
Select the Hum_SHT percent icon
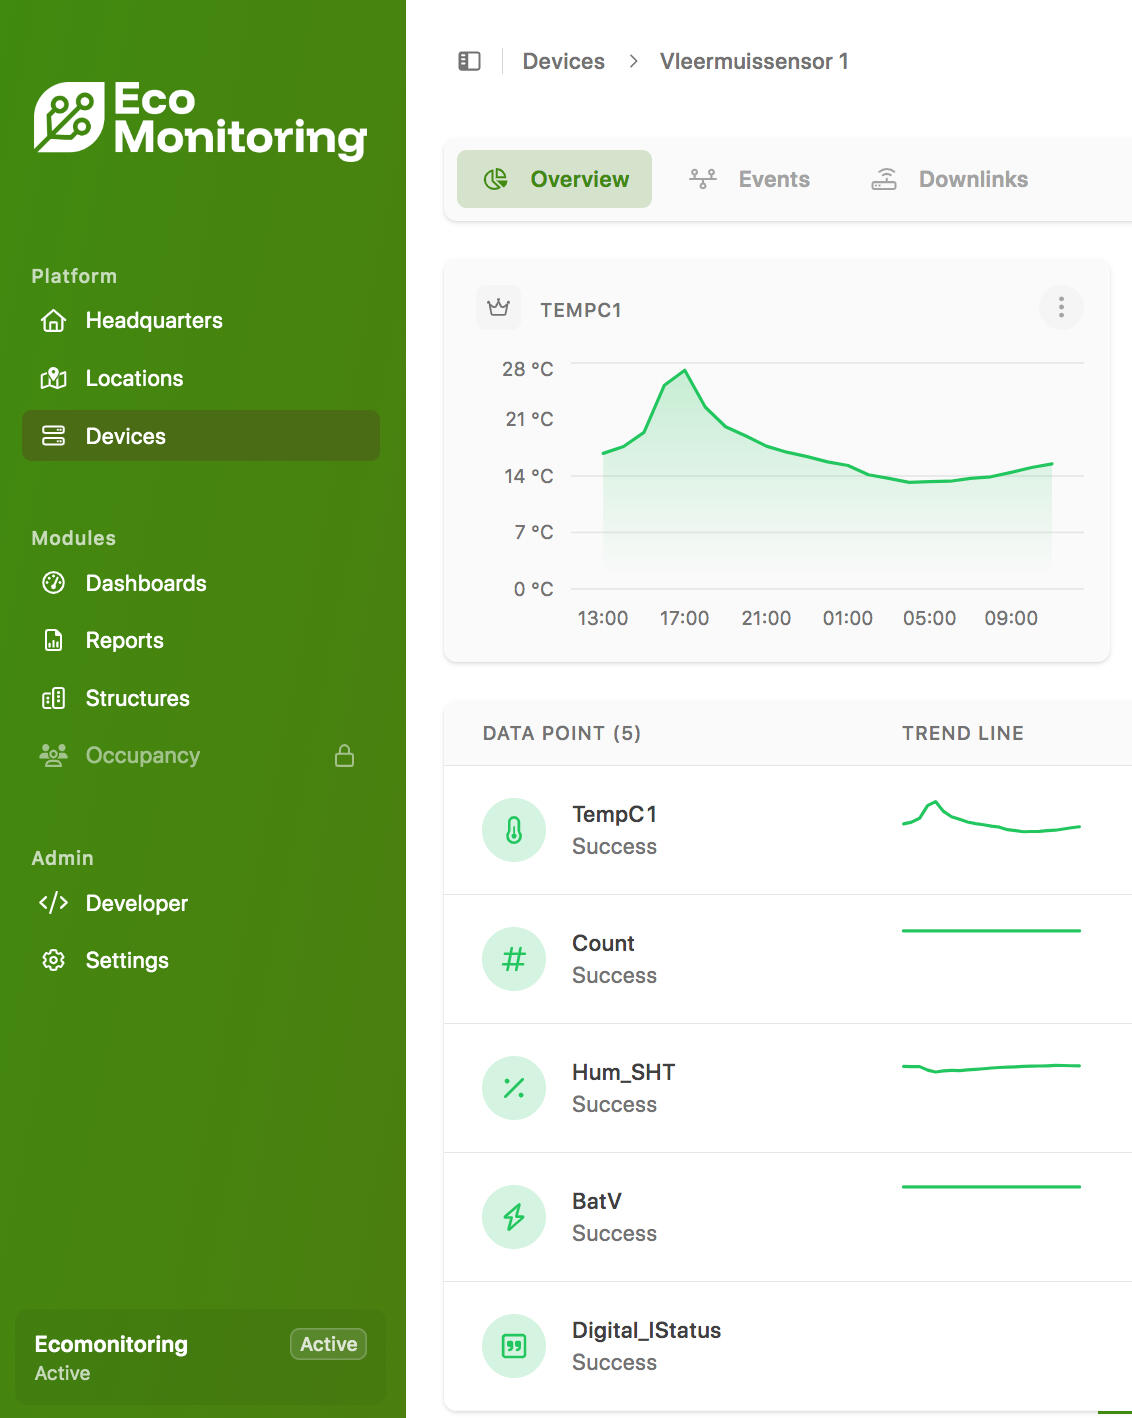(514, 1088)
